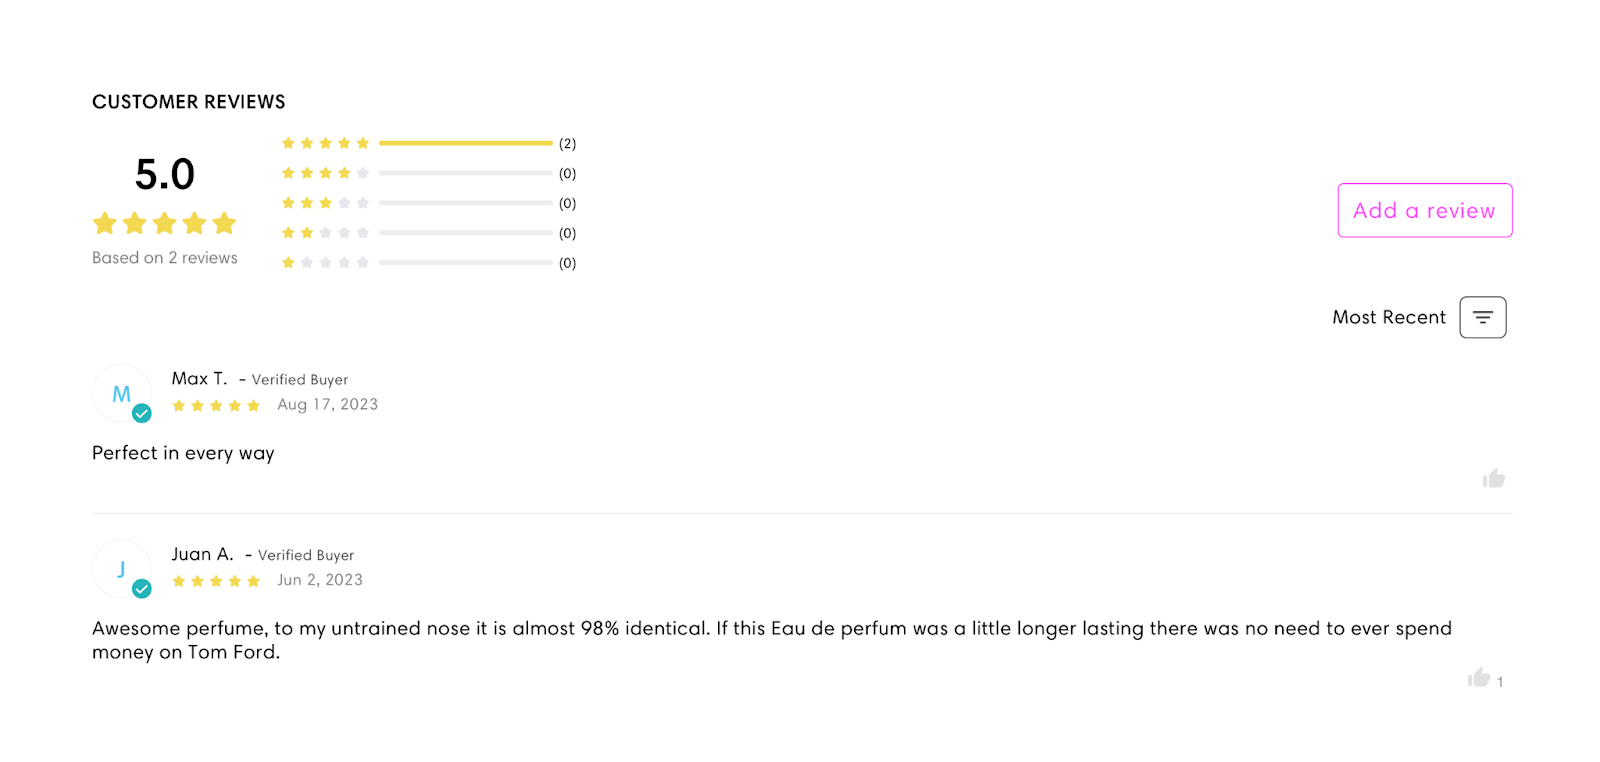The height and width of the screenshot is (762, 1600).
Task: Like Max T.'s review with thumbs up
Action: (1494, 478)
